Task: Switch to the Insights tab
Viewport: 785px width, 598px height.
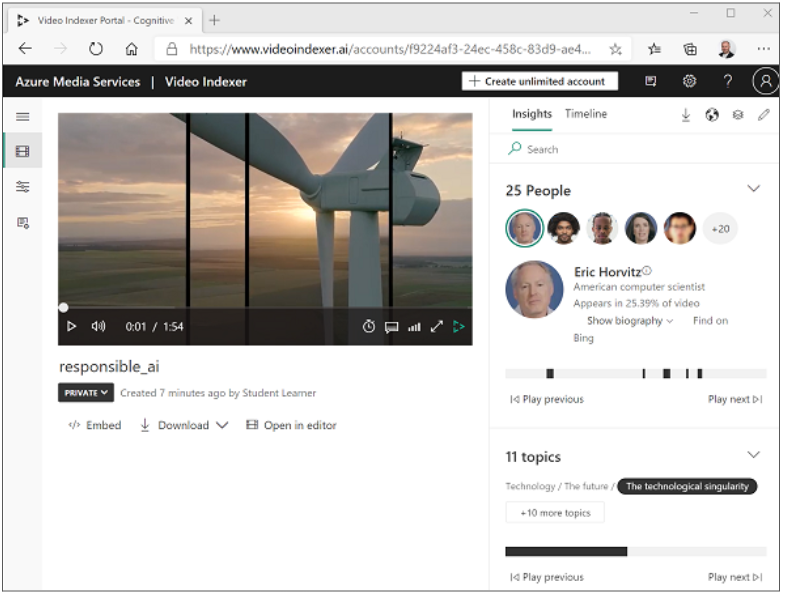Action: point(534,115)
